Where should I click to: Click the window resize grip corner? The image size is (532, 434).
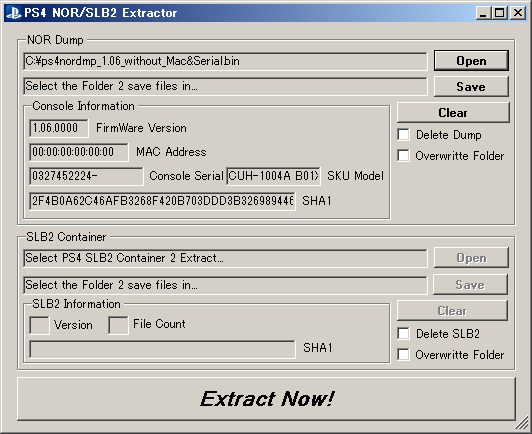tap(521, 424)
